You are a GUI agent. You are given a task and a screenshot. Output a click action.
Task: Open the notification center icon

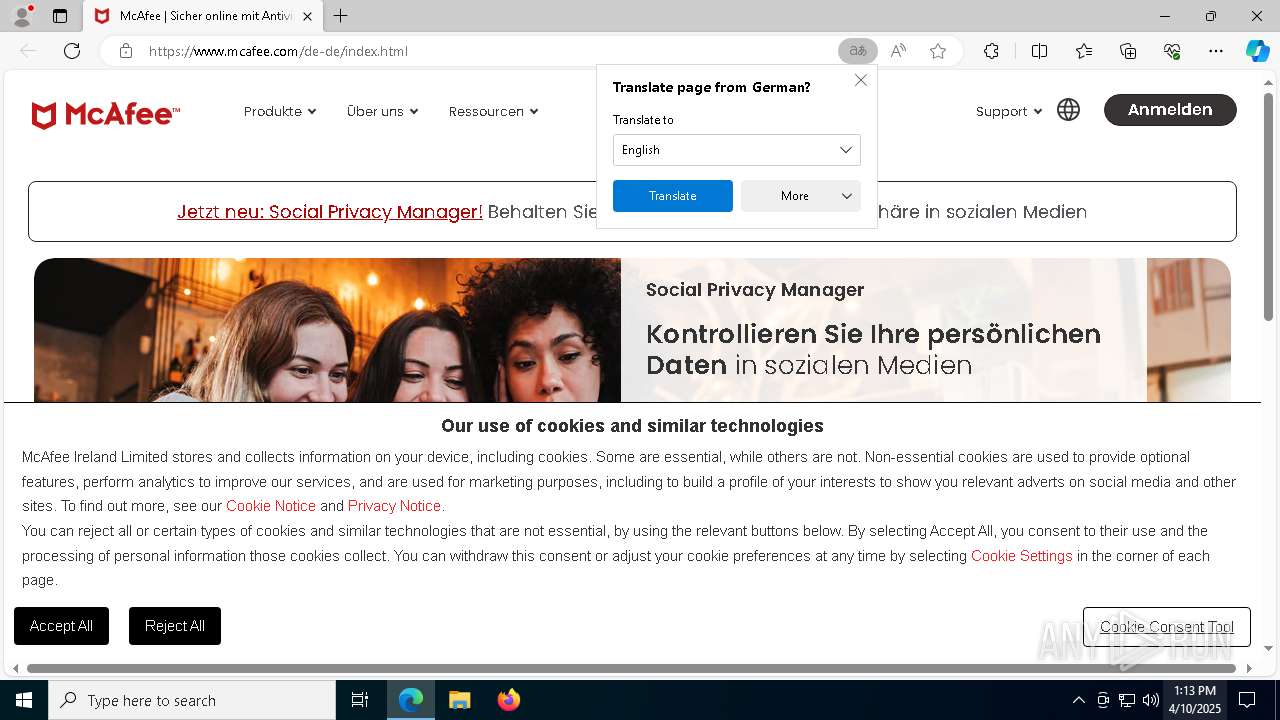1247,700
